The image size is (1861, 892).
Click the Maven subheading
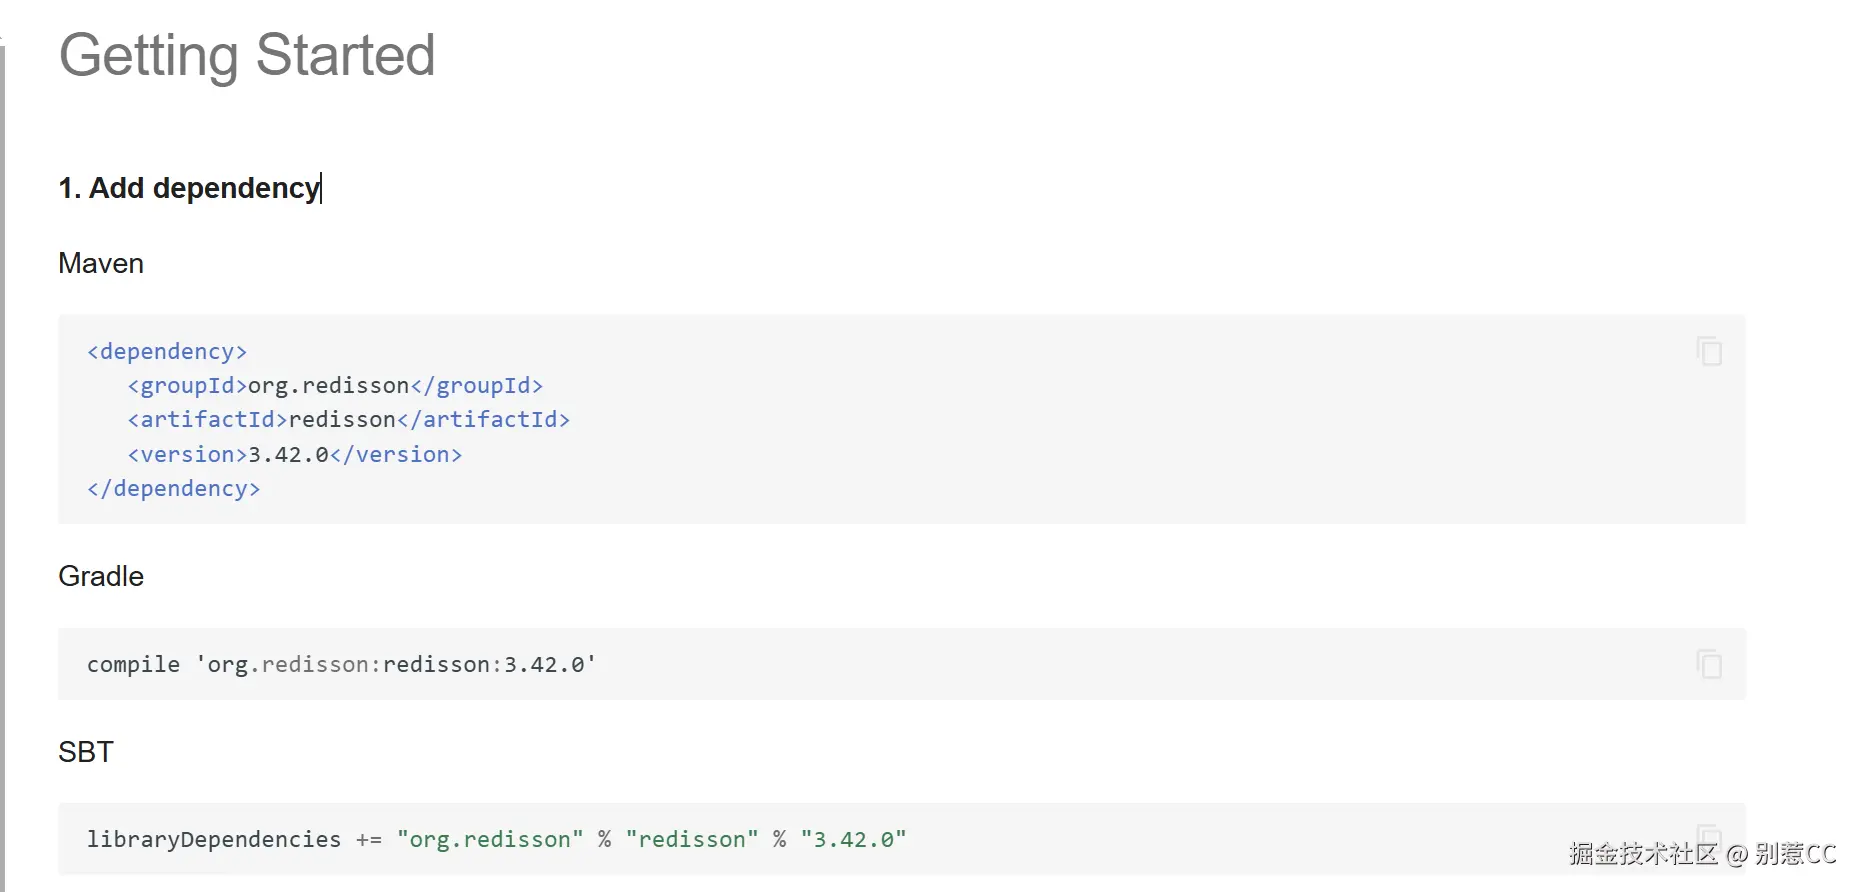(x=101, y=264)
